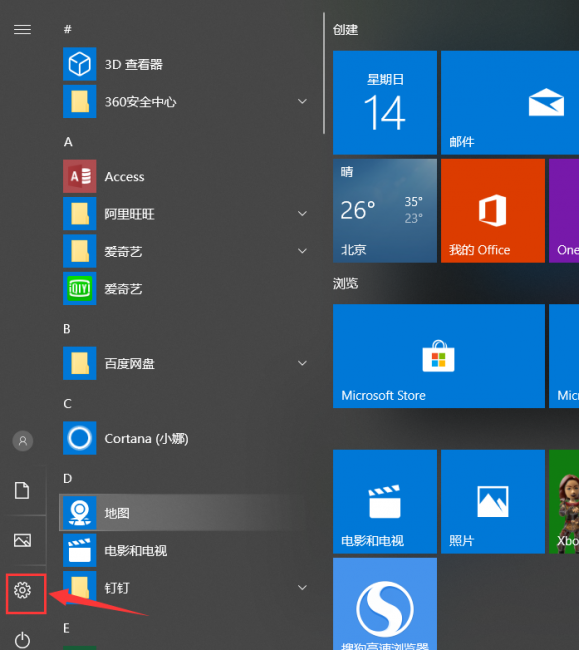Click the app list scrollbar
The height and width of the screenshot is (650, 579).
(x=324, y=73)
